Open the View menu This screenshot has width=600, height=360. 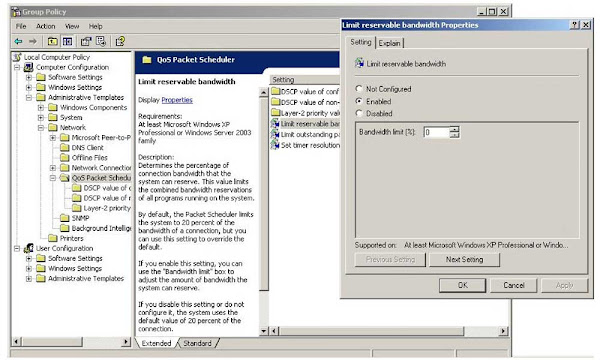coord(72,26)
